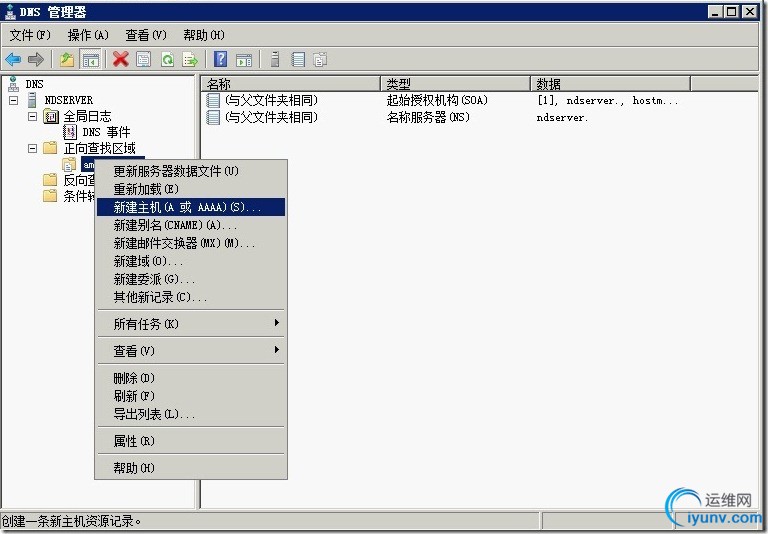768x534 pixels.
Task: Choose 删除(D) from context menu
Action: click(191, 378)
